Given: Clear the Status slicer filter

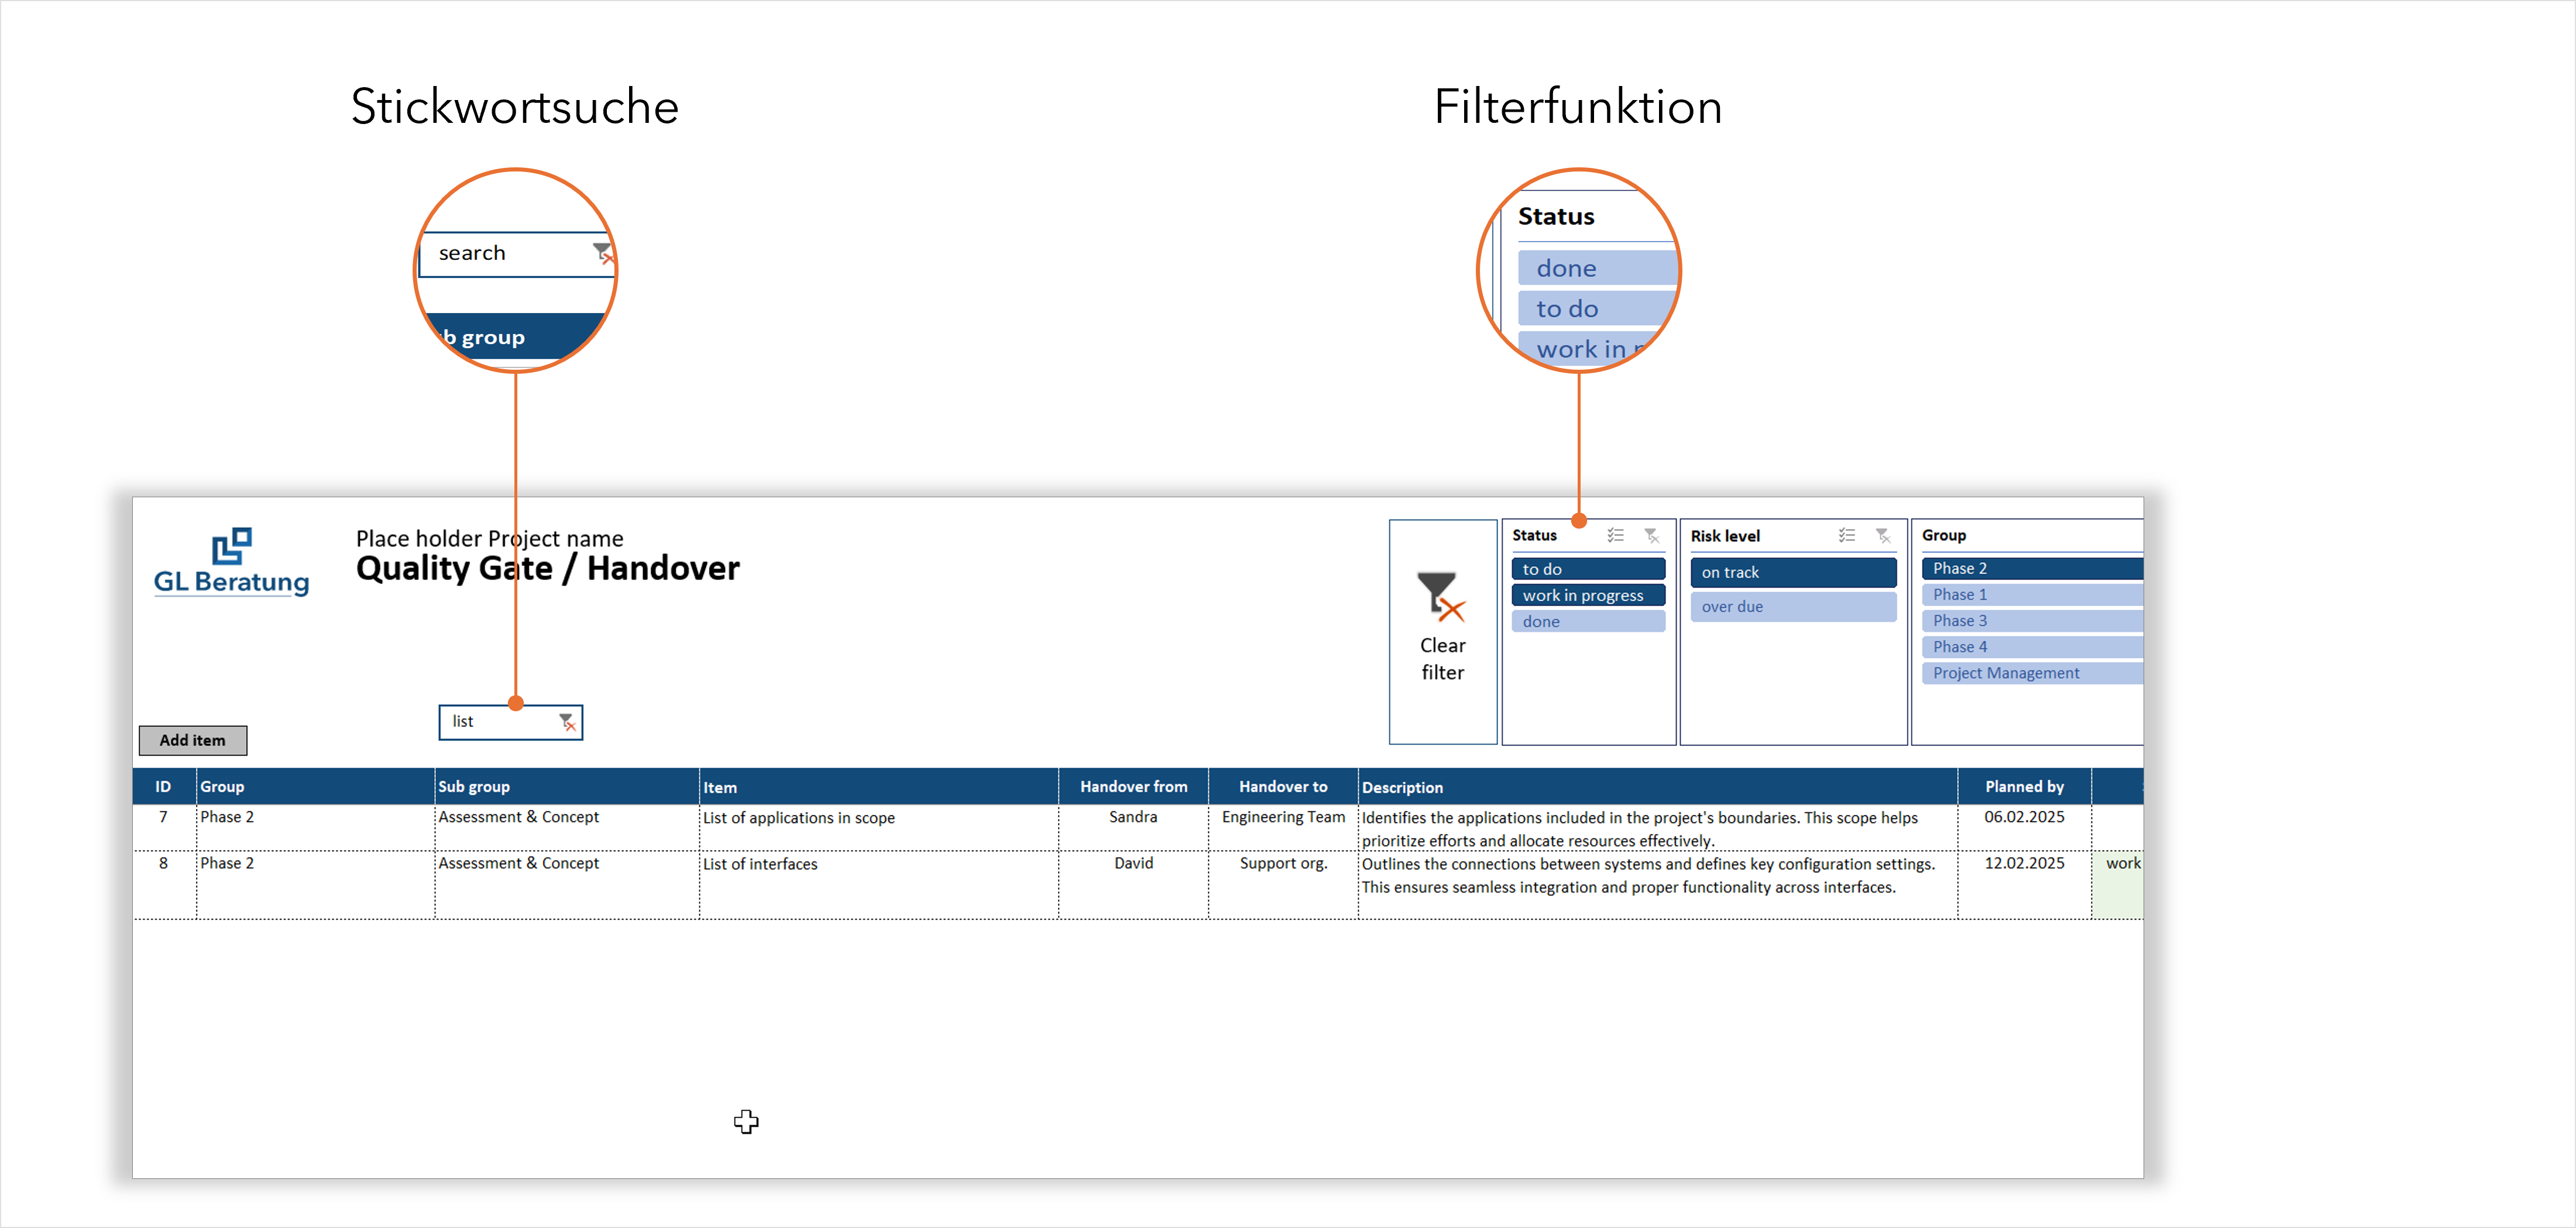Looking at the screenshot, I should pos(1652,536).
